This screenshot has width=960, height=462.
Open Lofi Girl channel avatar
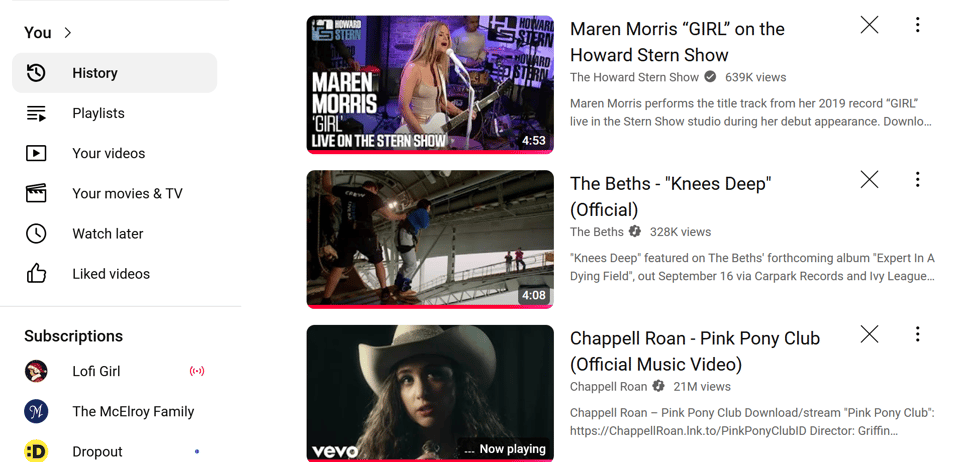[x=36, y=371]
